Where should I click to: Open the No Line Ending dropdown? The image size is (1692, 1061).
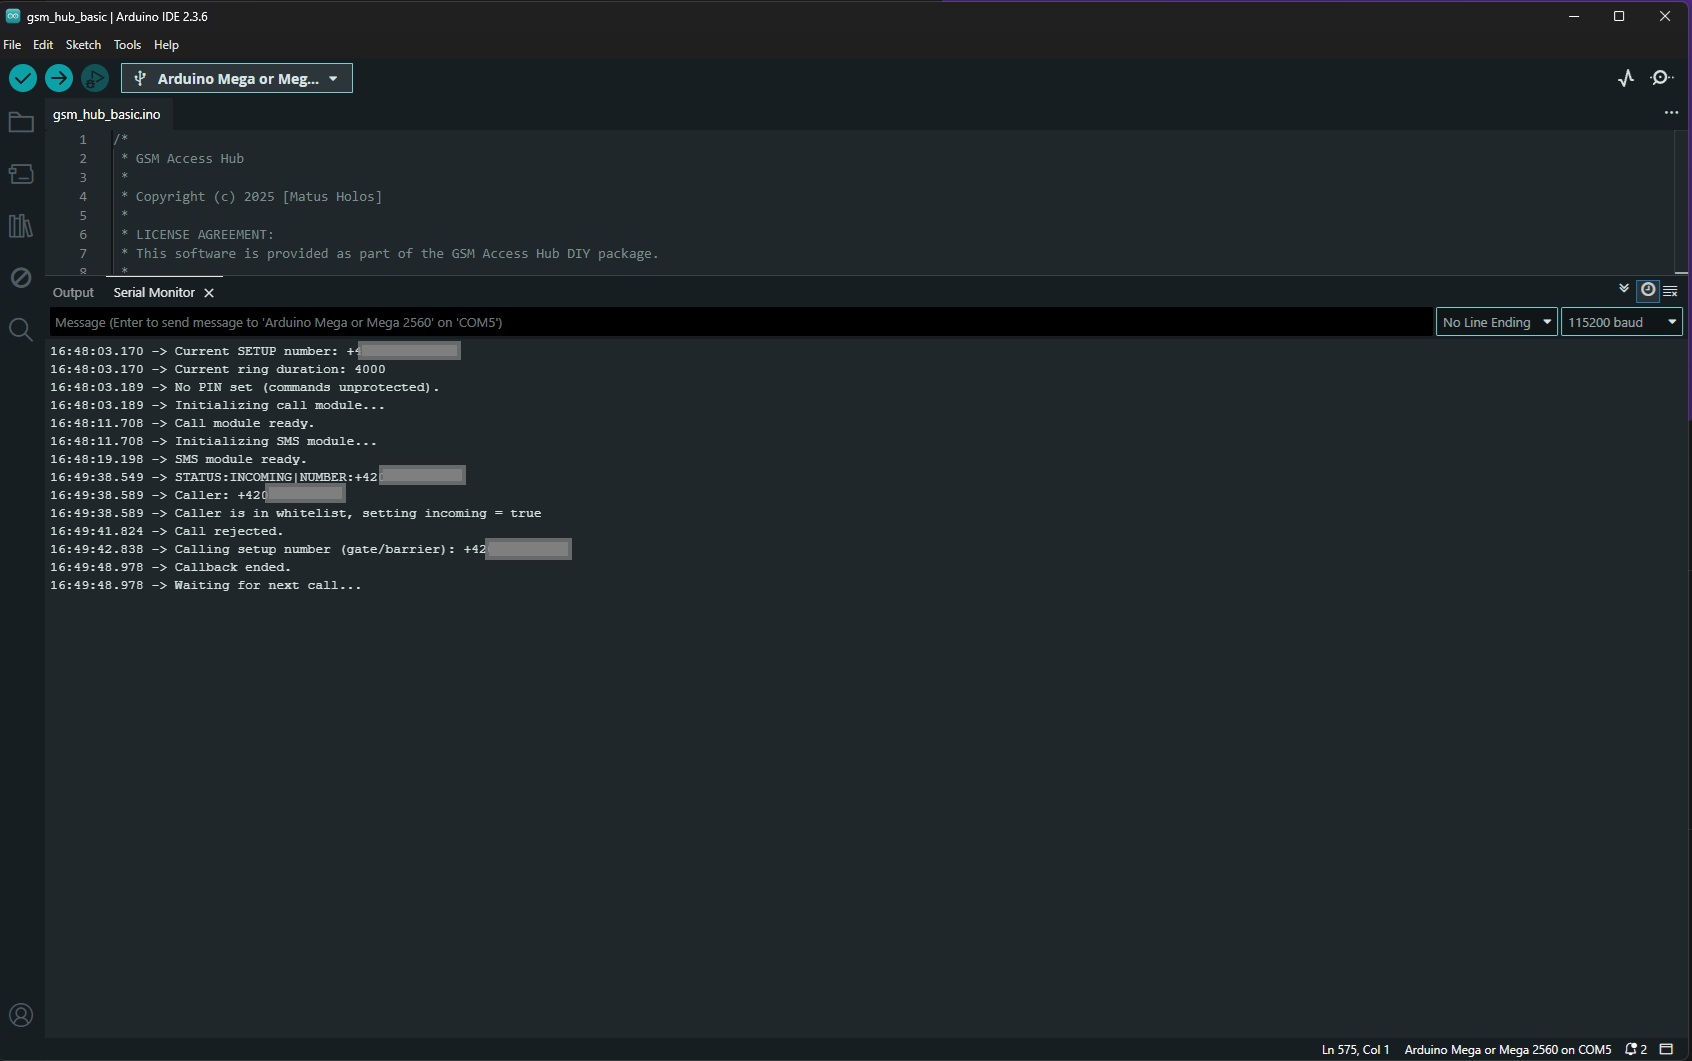coord(1497,322)
